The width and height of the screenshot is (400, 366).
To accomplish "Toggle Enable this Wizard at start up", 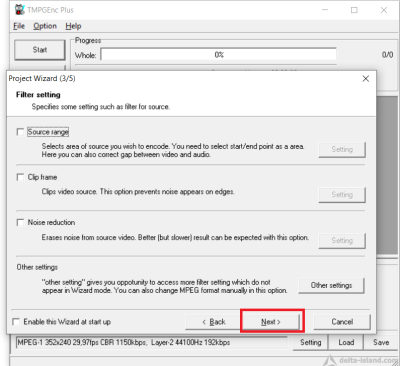I will 16,322.
